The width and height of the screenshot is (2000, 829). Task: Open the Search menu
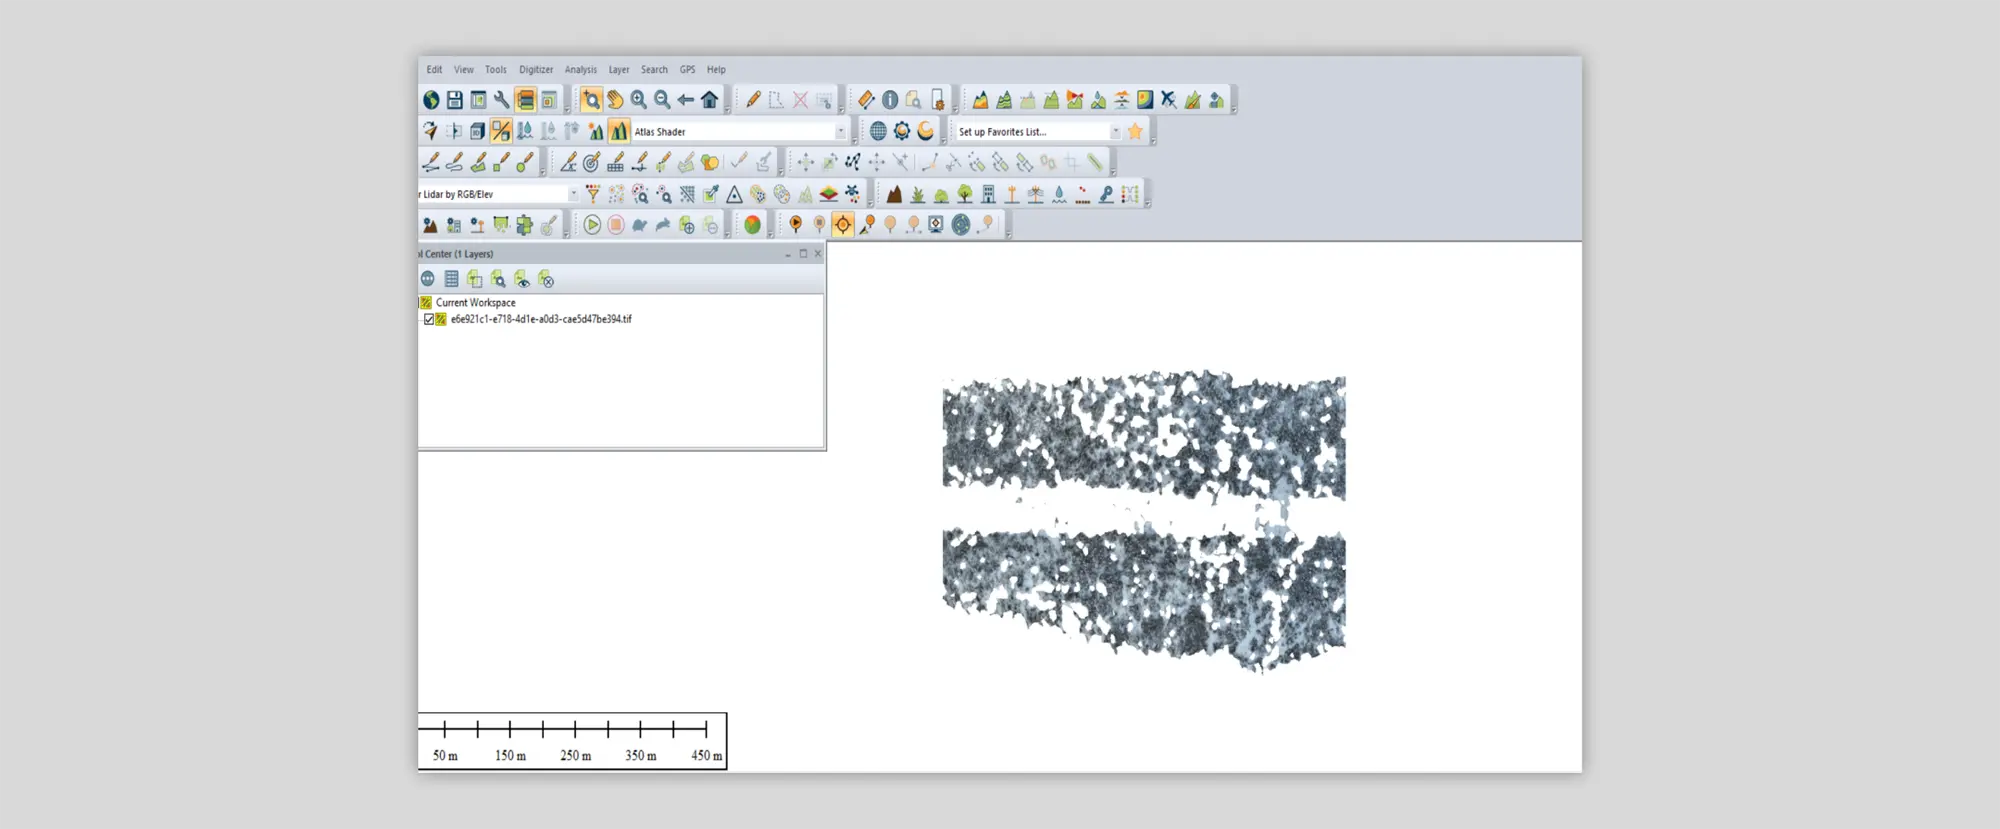(x=654, y=70)
